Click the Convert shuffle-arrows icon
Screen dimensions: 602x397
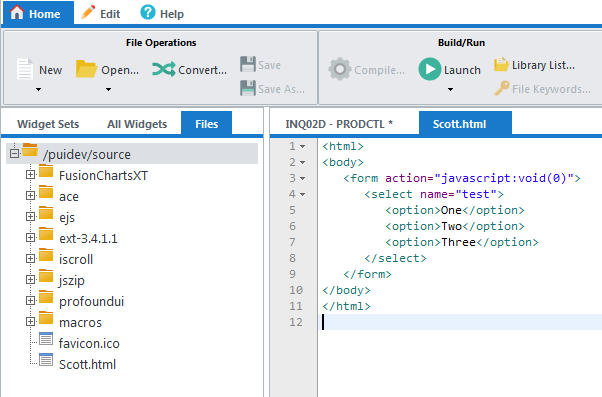click(164, 69)
